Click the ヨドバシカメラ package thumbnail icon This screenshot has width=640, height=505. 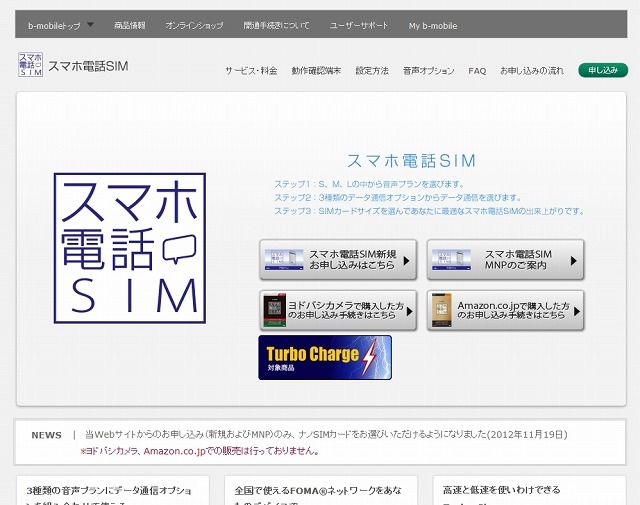tap(274, 310)
